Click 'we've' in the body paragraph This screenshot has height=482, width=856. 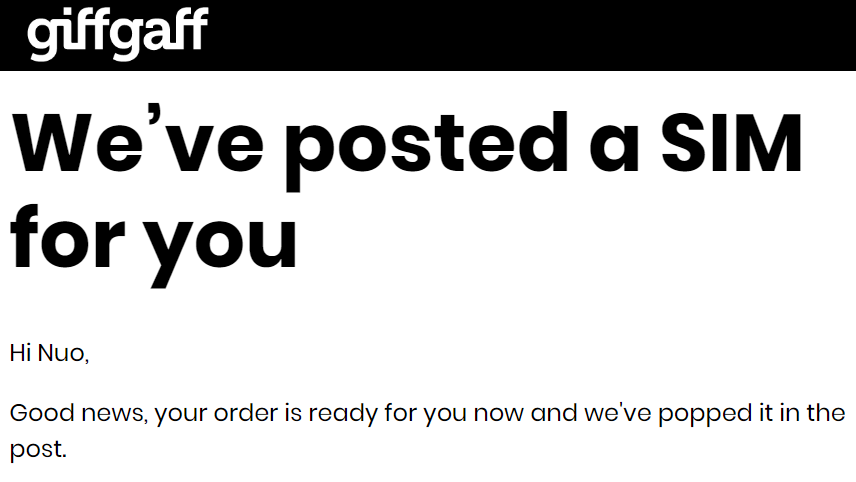coord(617,413)
